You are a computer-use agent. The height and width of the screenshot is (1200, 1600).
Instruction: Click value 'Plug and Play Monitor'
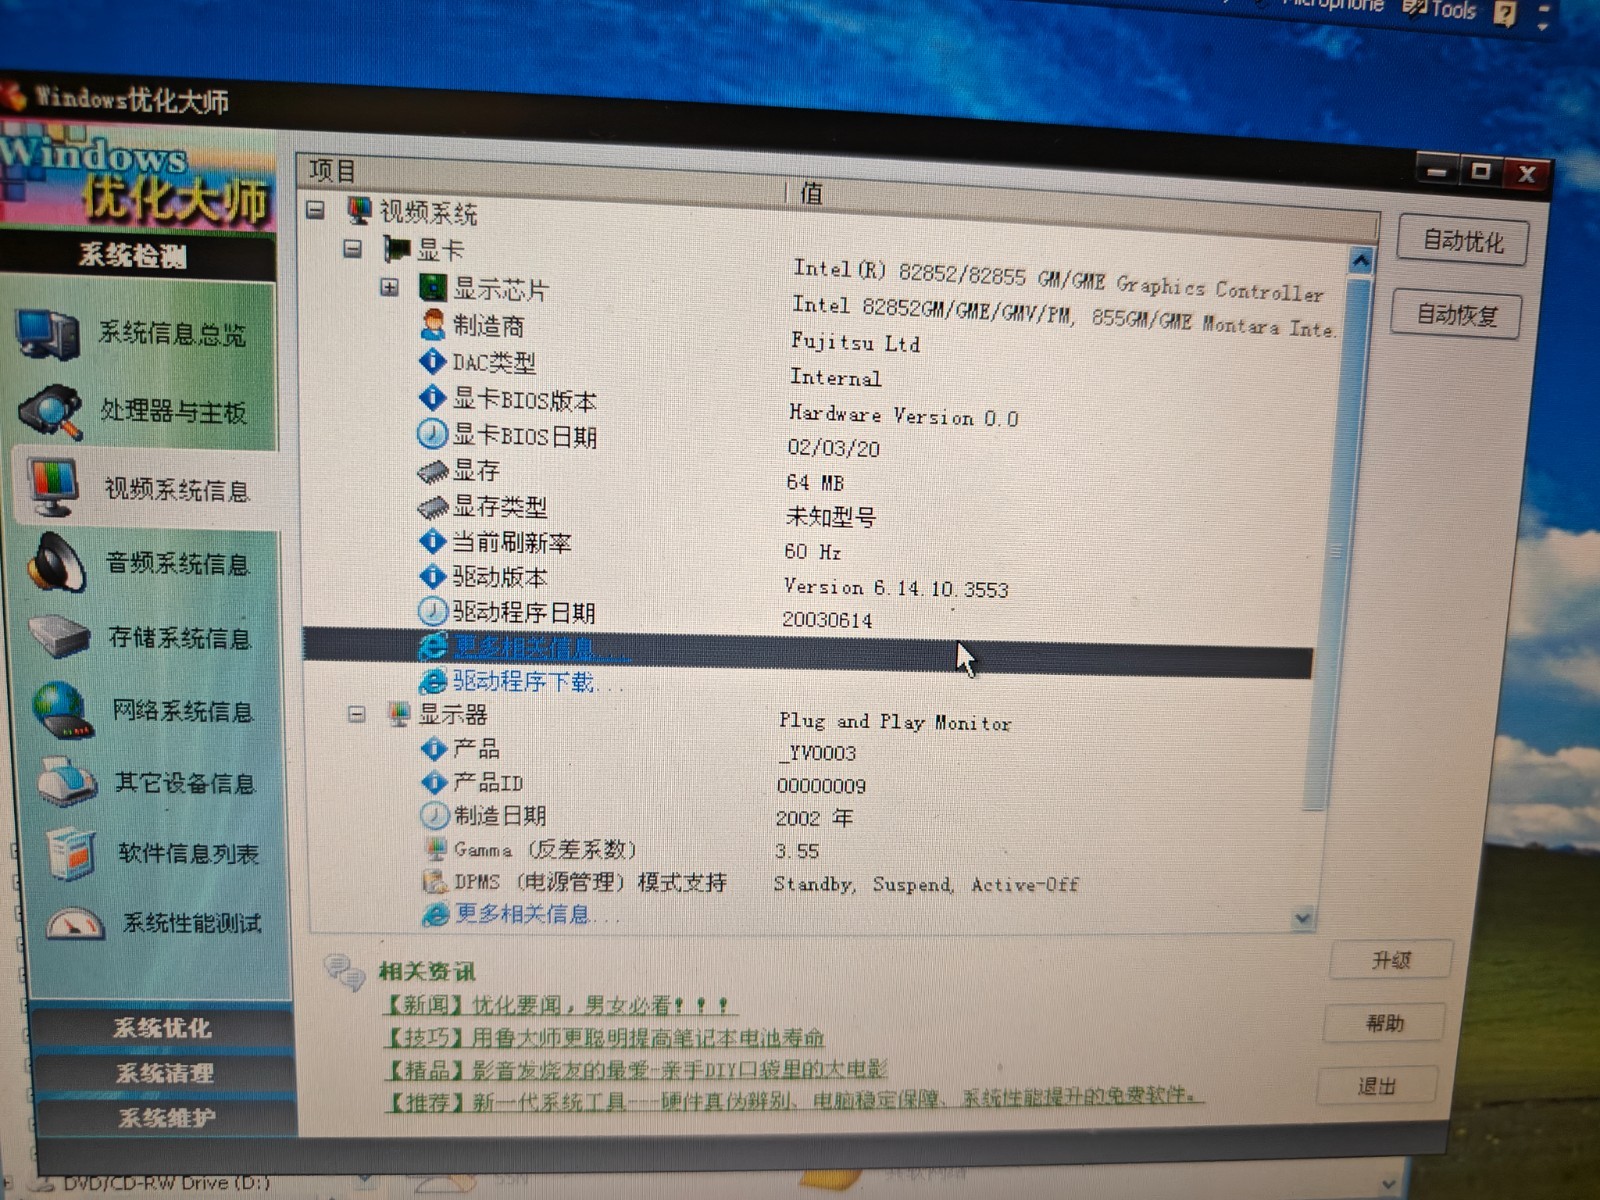coord(895,721)
